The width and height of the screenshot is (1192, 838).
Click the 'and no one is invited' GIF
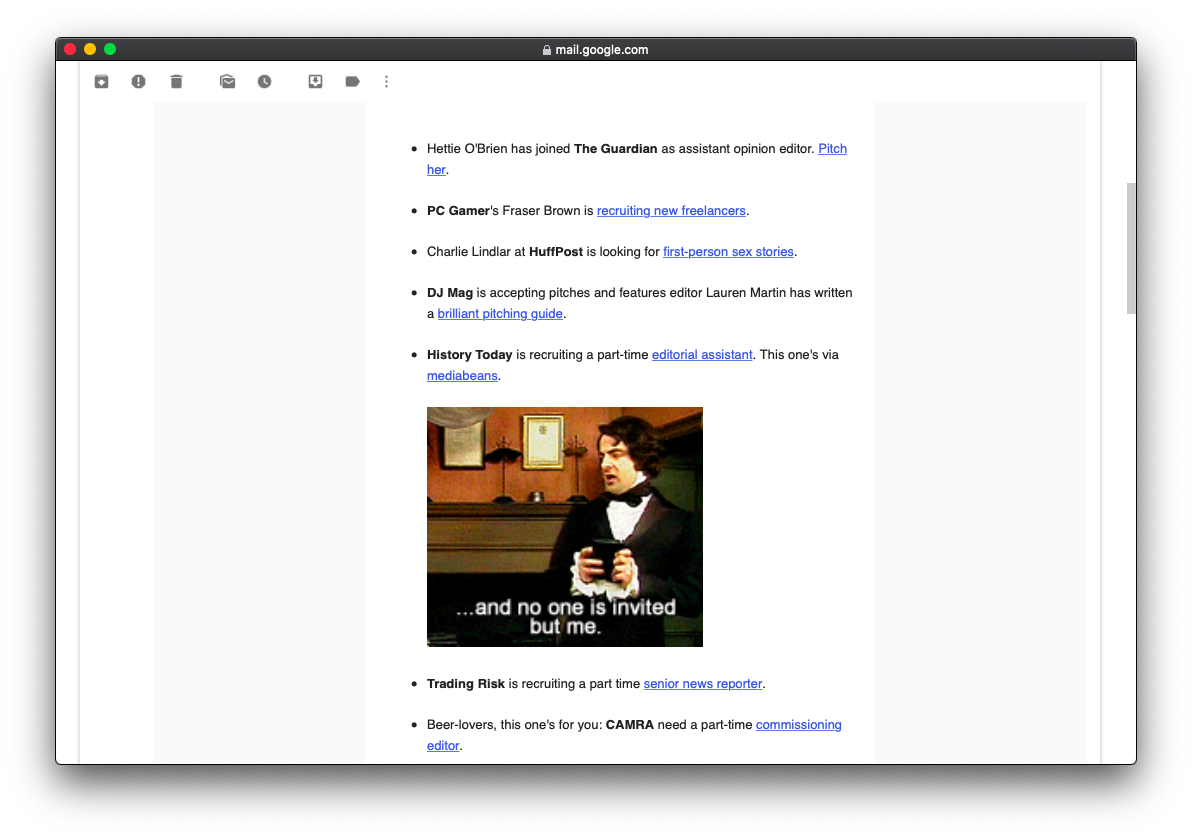565,527
